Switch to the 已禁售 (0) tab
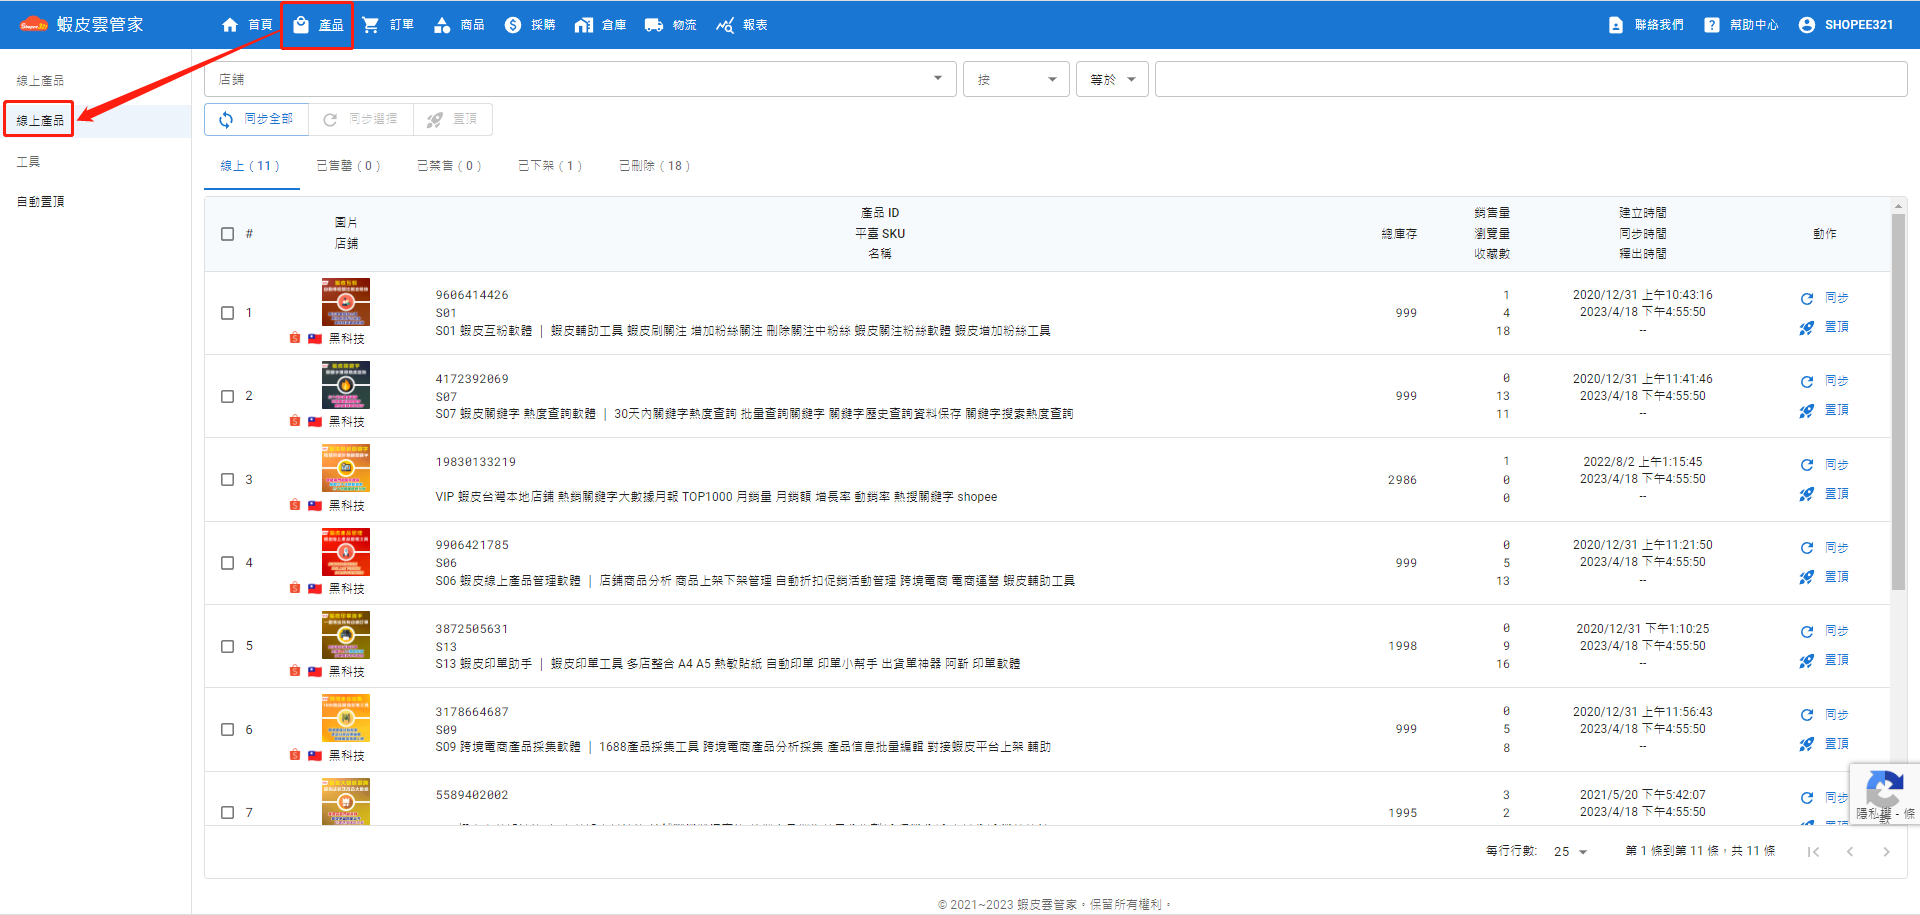 click(x=449, y=166)
